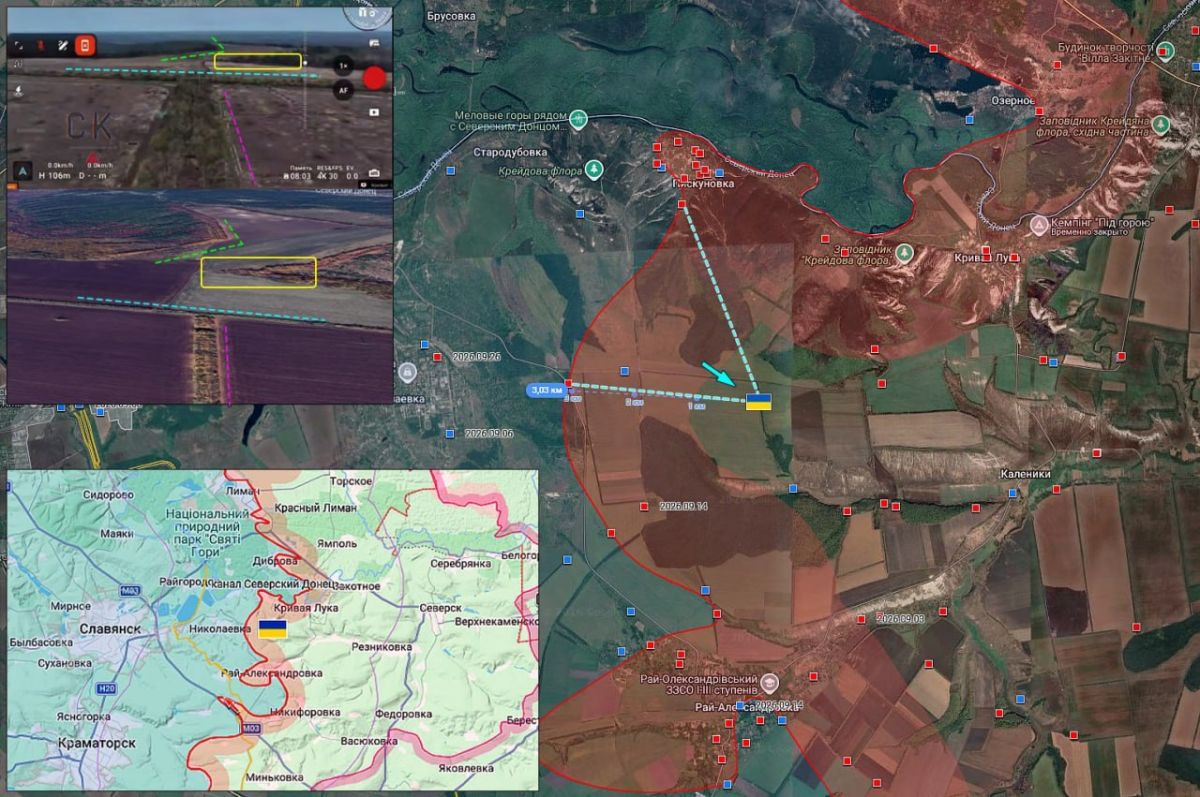Viewport: 1200px width, 797px height.
Task: Click the Стародубовка village label
Action: [x=510, y=152]
